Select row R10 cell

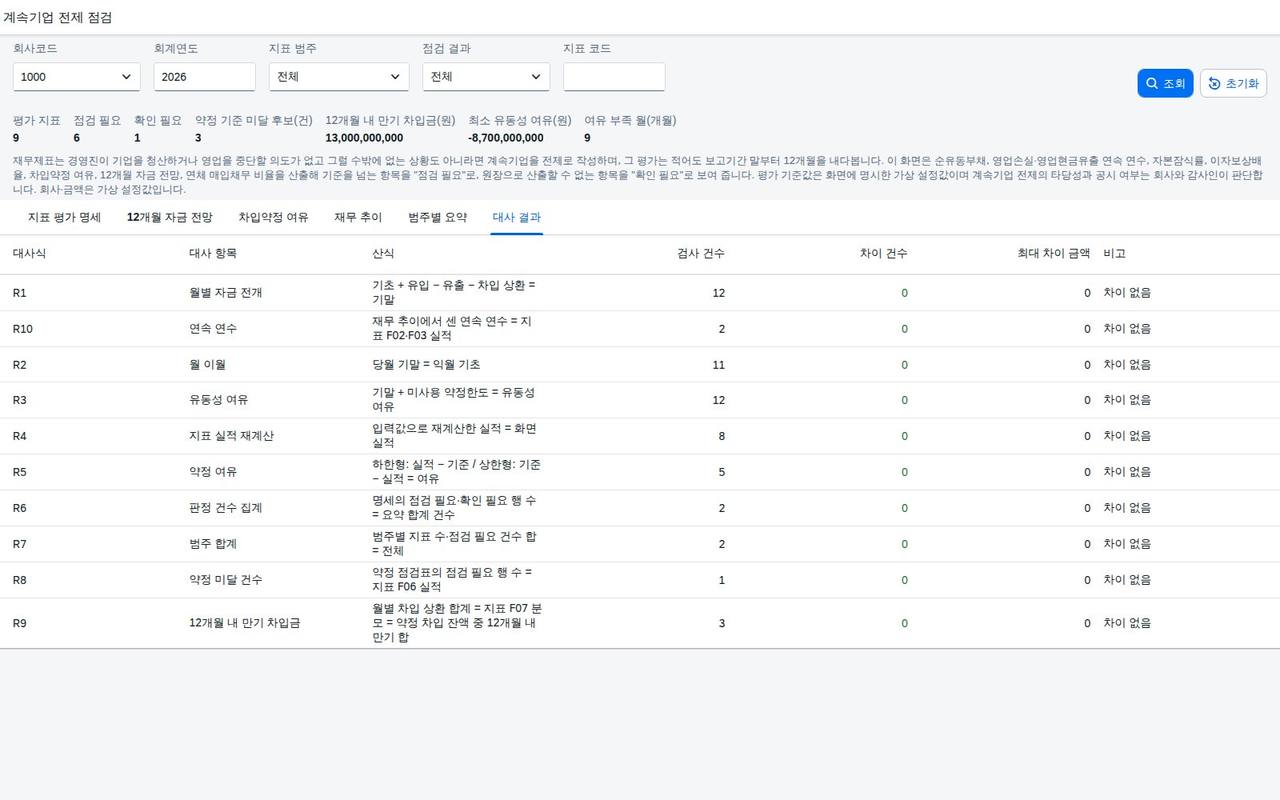(x=23, y=329)
